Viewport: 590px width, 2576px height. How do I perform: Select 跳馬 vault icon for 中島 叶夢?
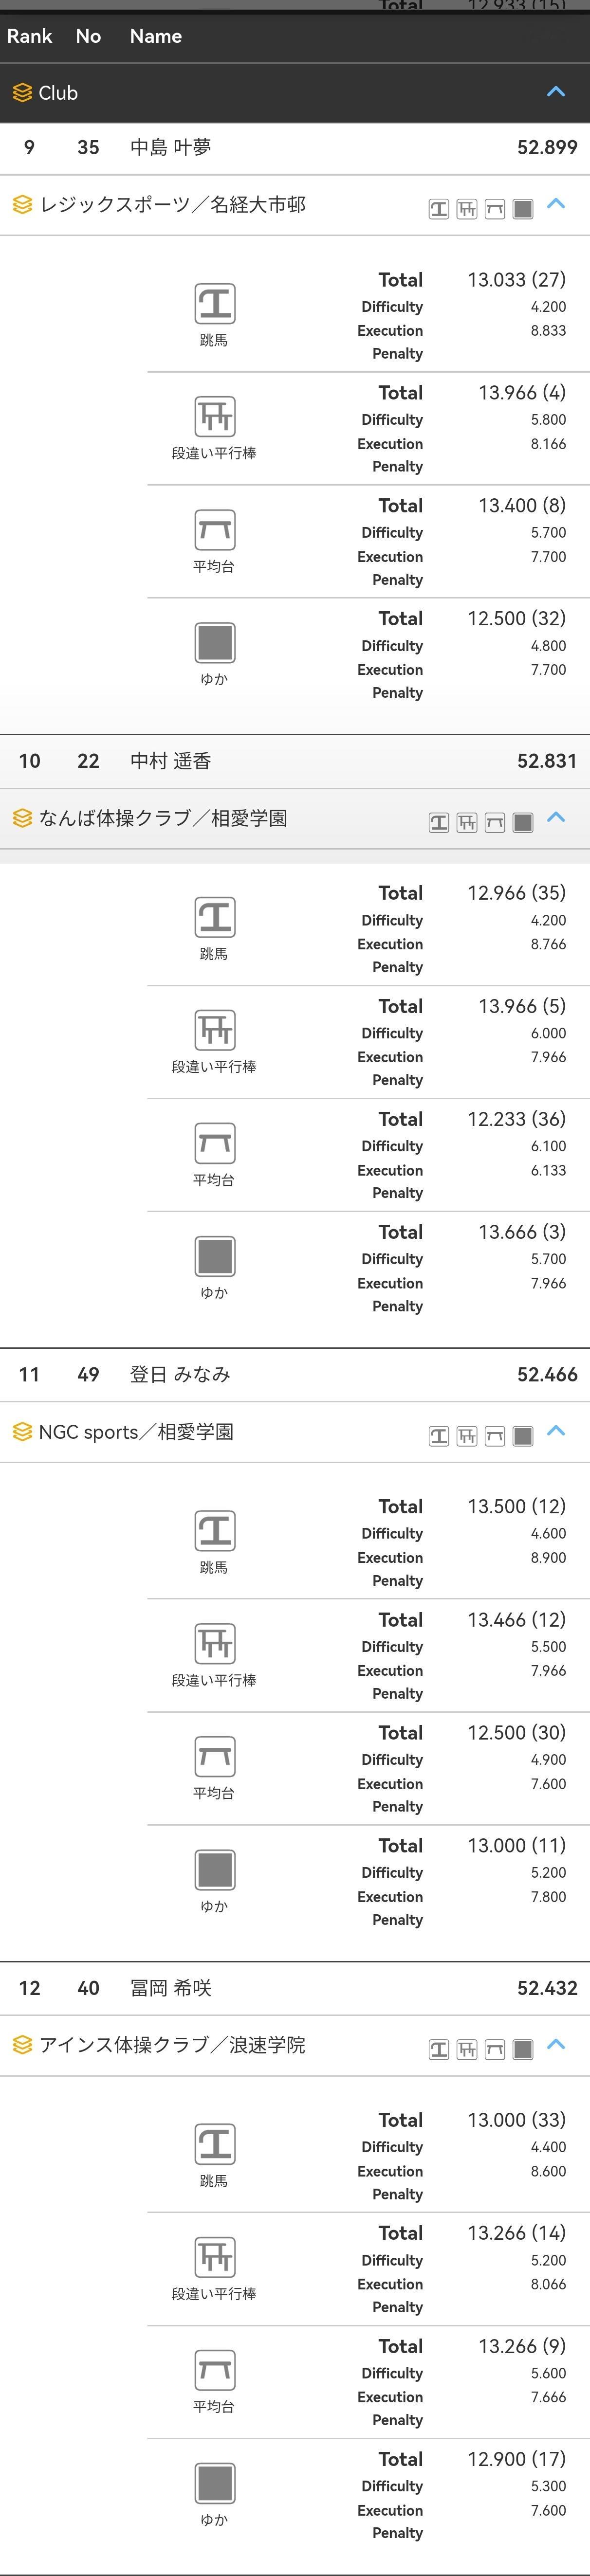click(215, 303)
